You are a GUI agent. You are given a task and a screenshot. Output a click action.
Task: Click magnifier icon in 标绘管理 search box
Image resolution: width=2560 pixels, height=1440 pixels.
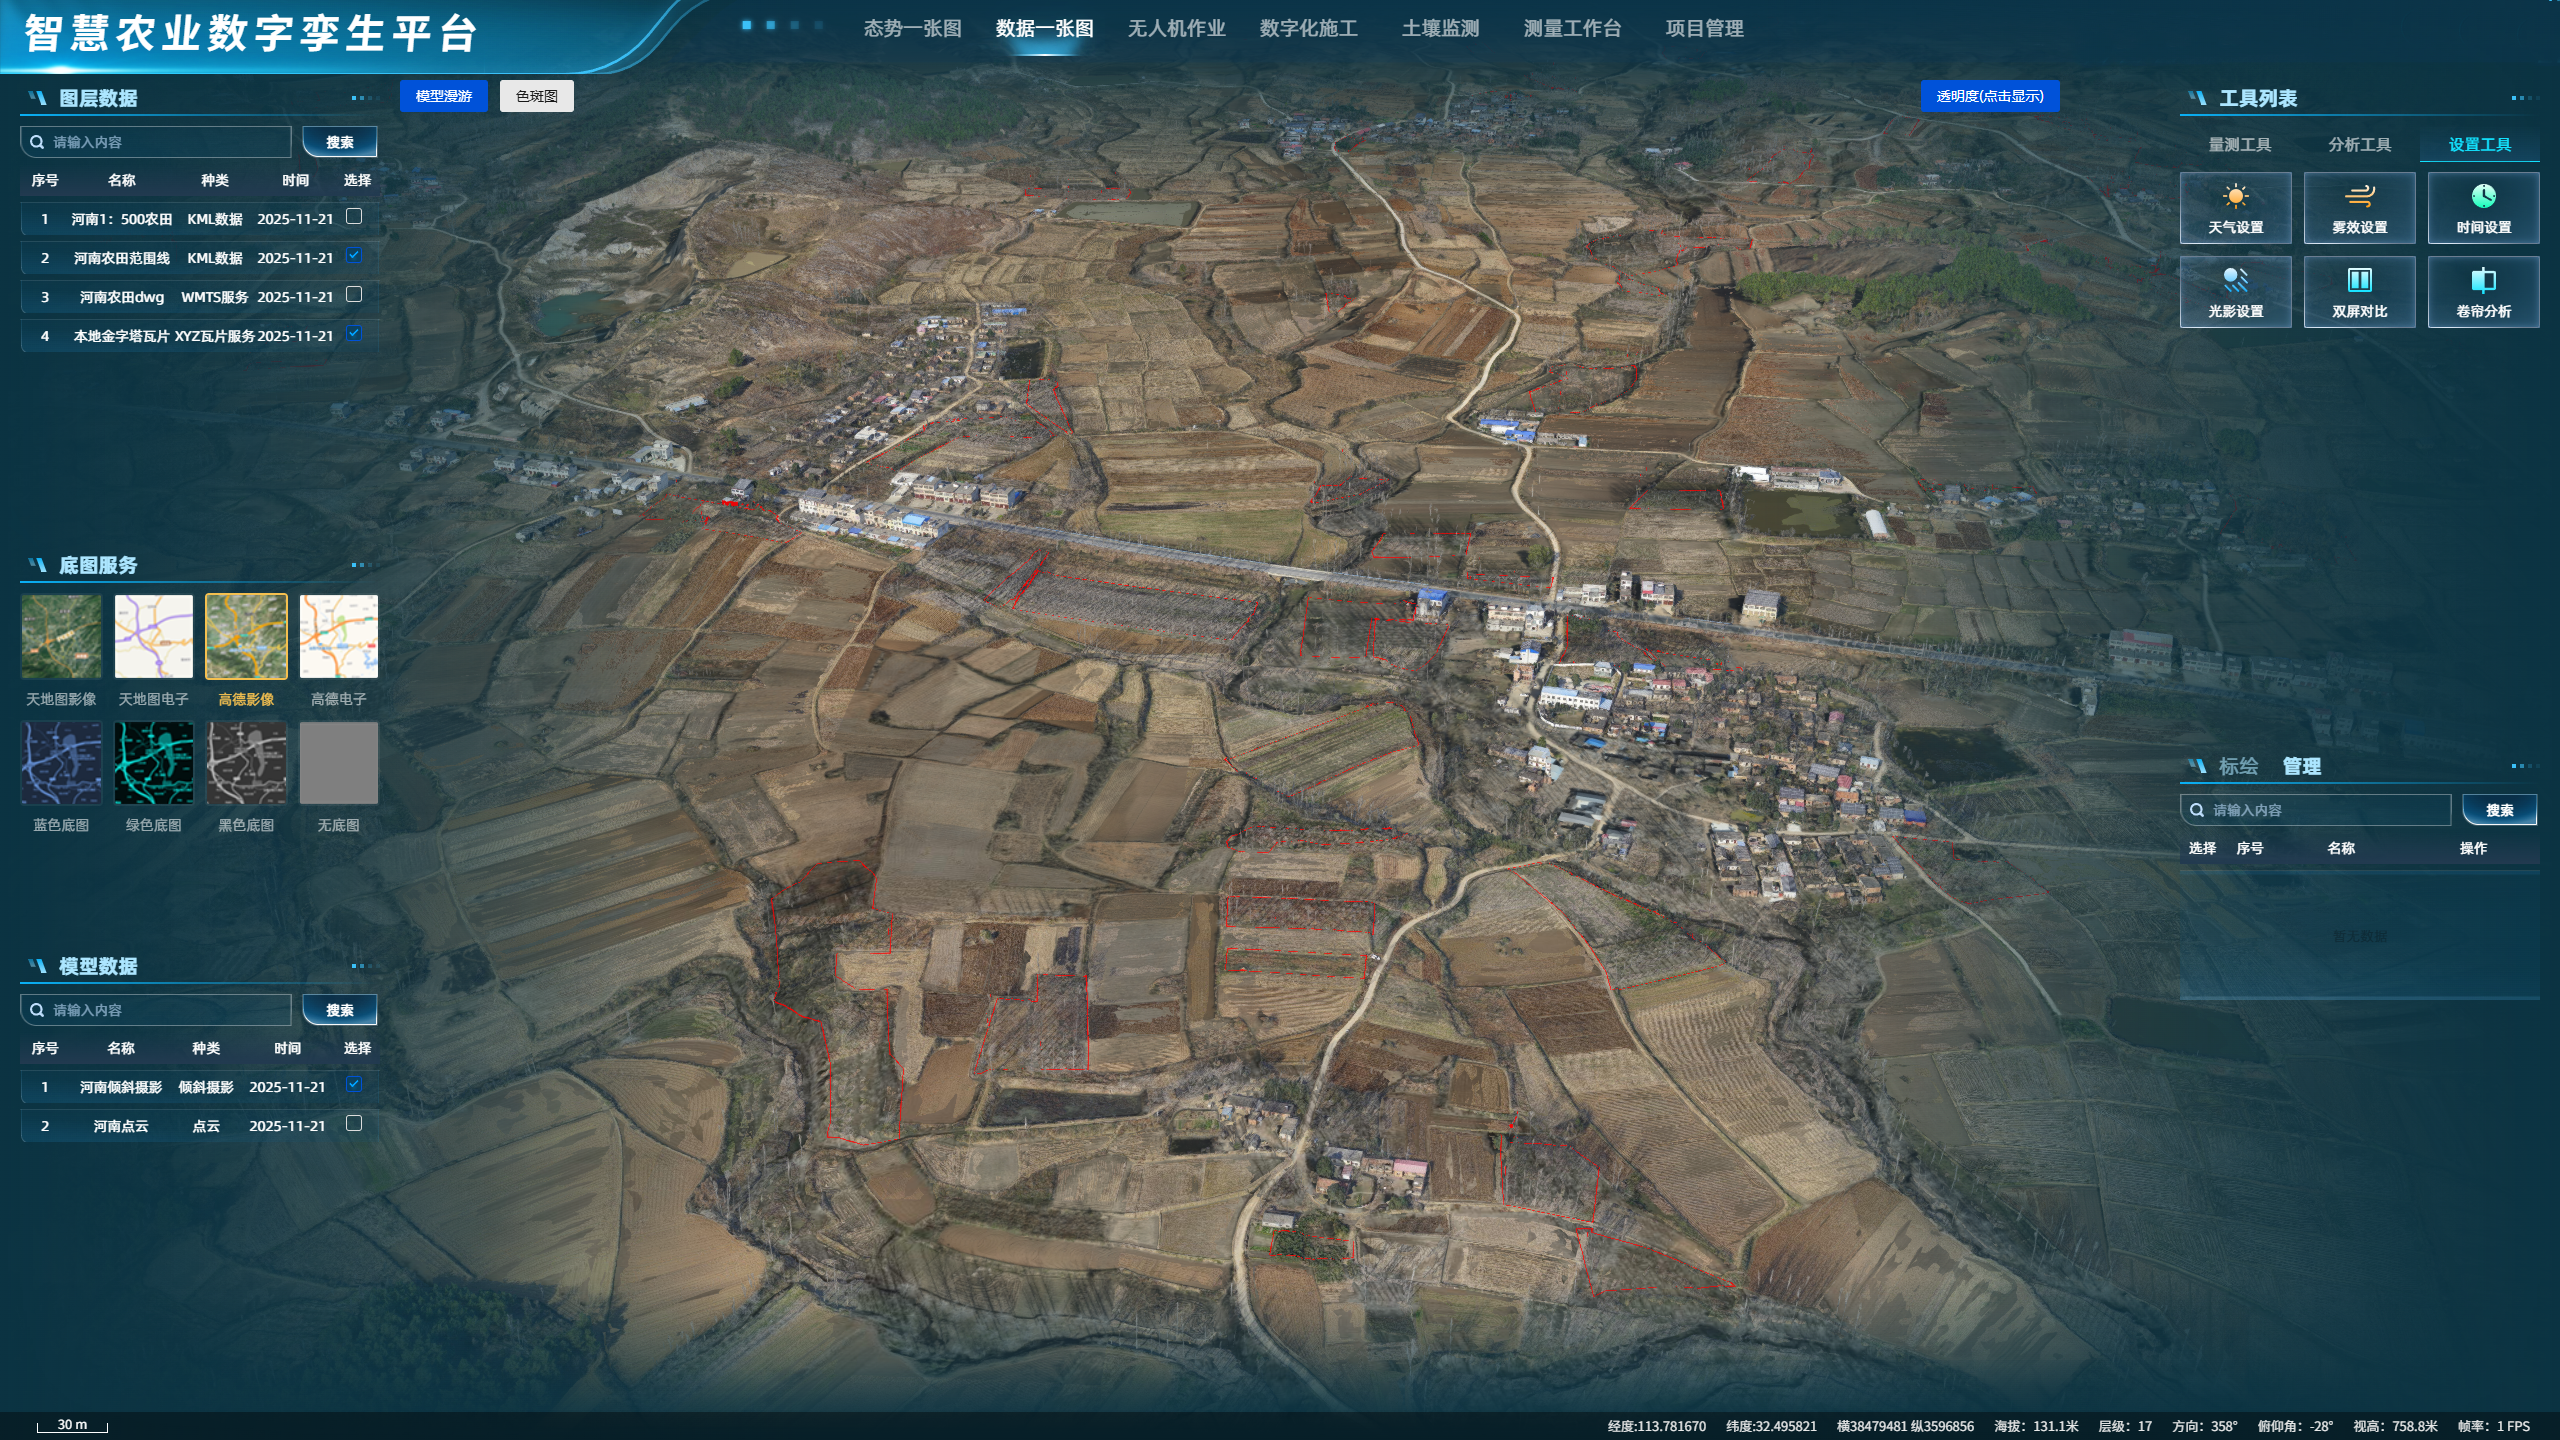(x=2197, y=810)
